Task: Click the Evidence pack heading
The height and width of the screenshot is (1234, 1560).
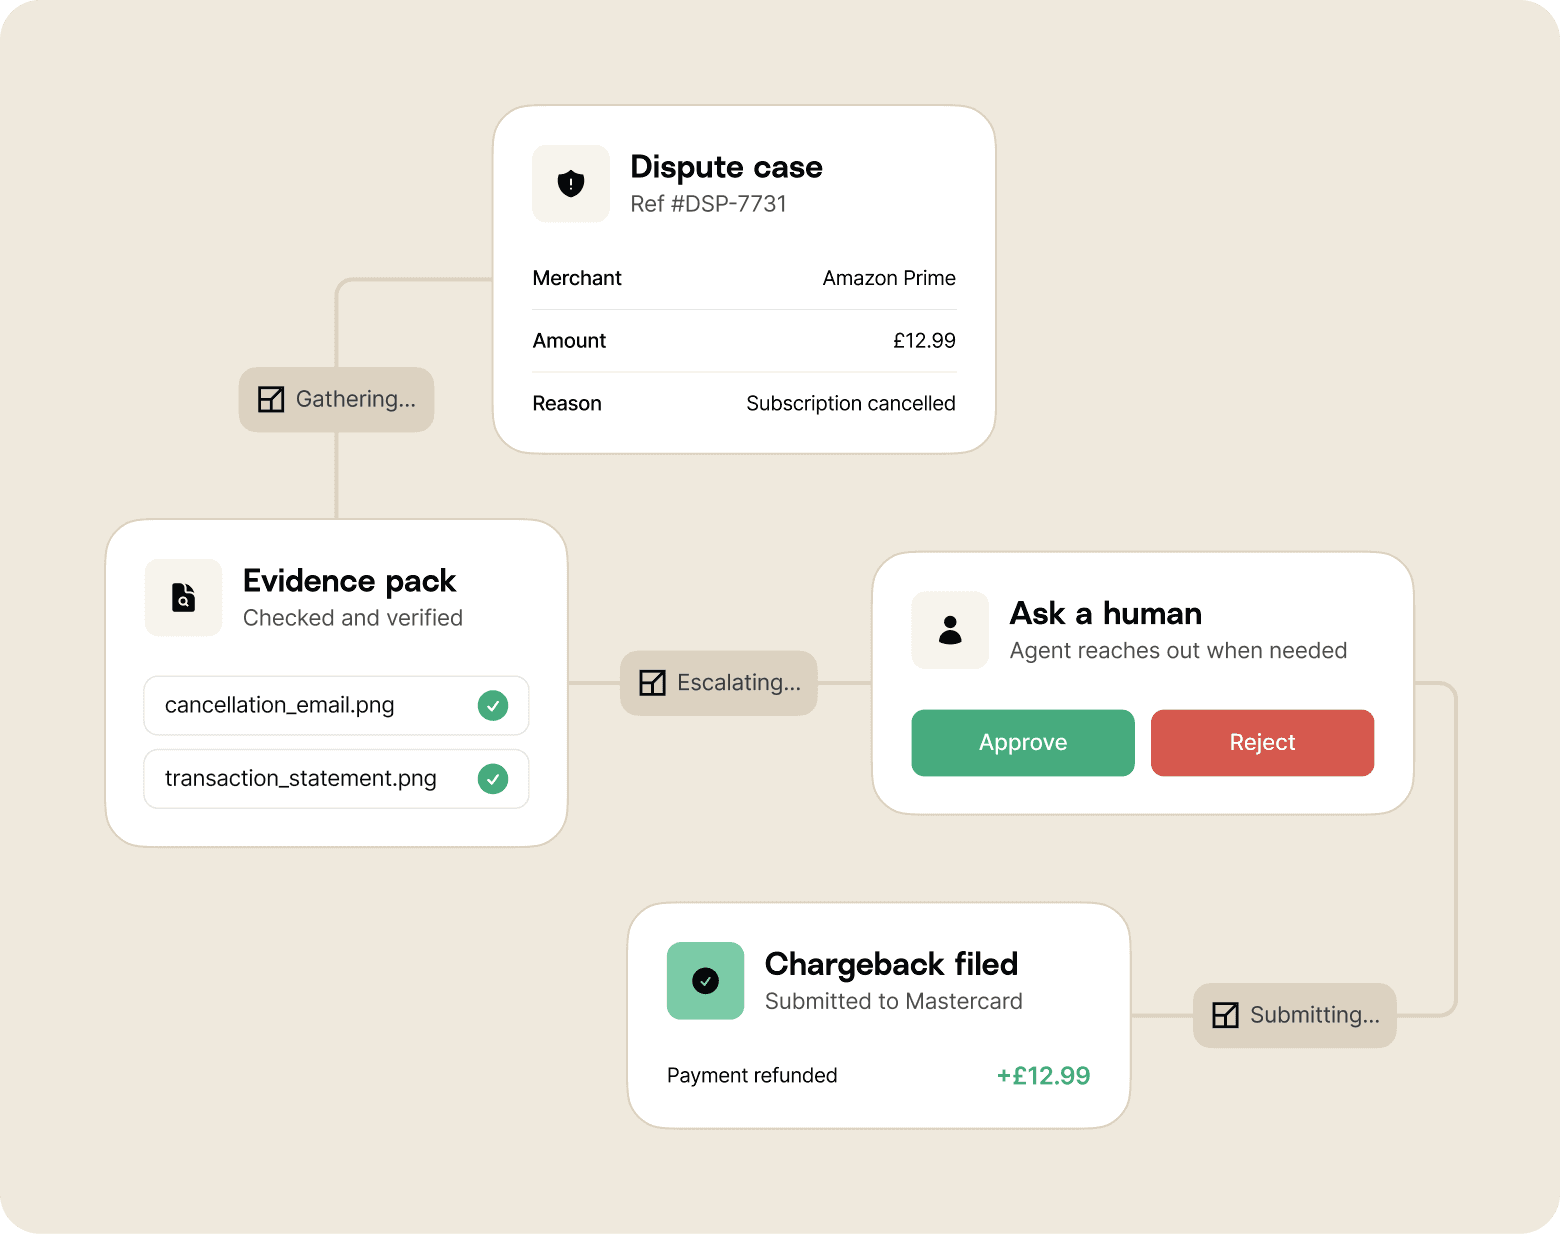Action: coord(349,581)
